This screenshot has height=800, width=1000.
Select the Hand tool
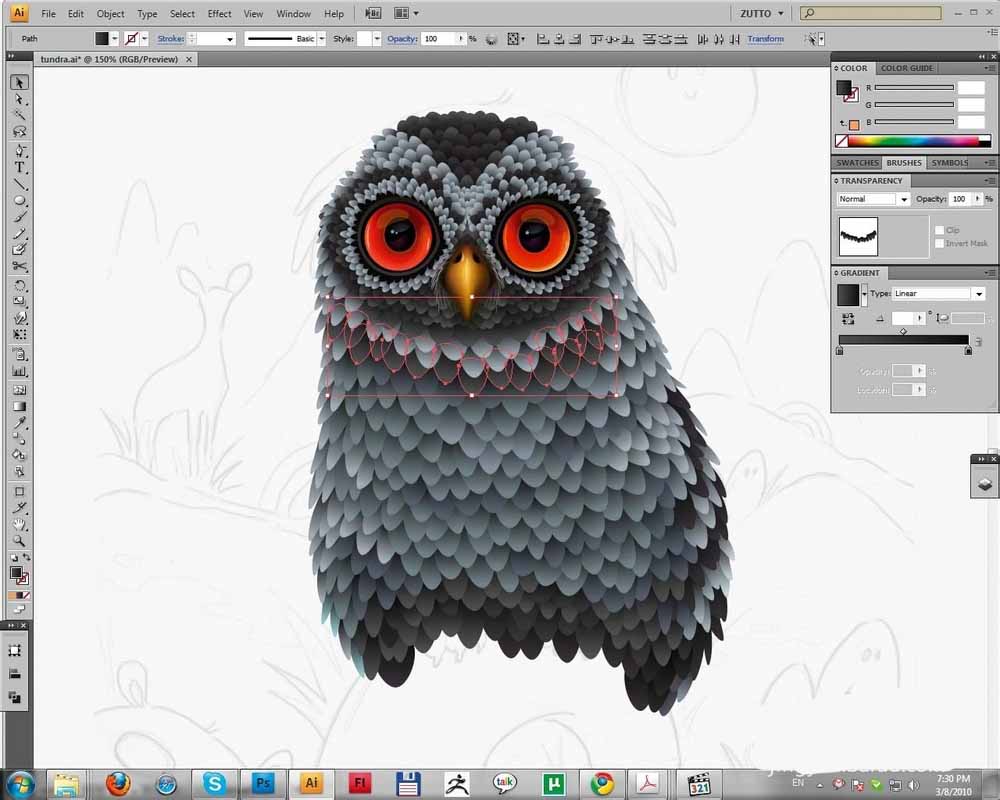(x=19, y=524)
